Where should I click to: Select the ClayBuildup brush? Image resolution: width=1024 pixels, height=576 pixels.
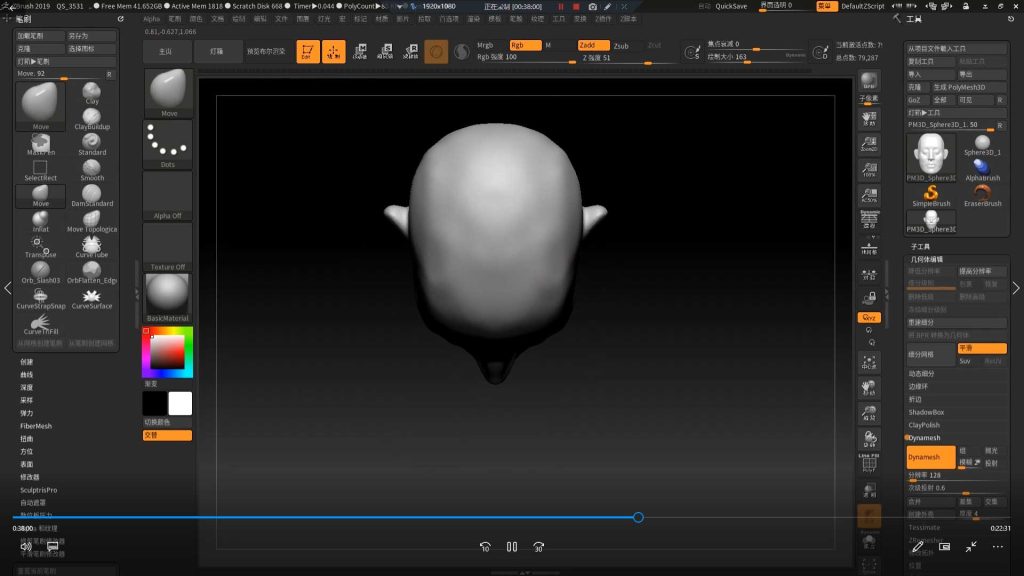pos(92,115)
